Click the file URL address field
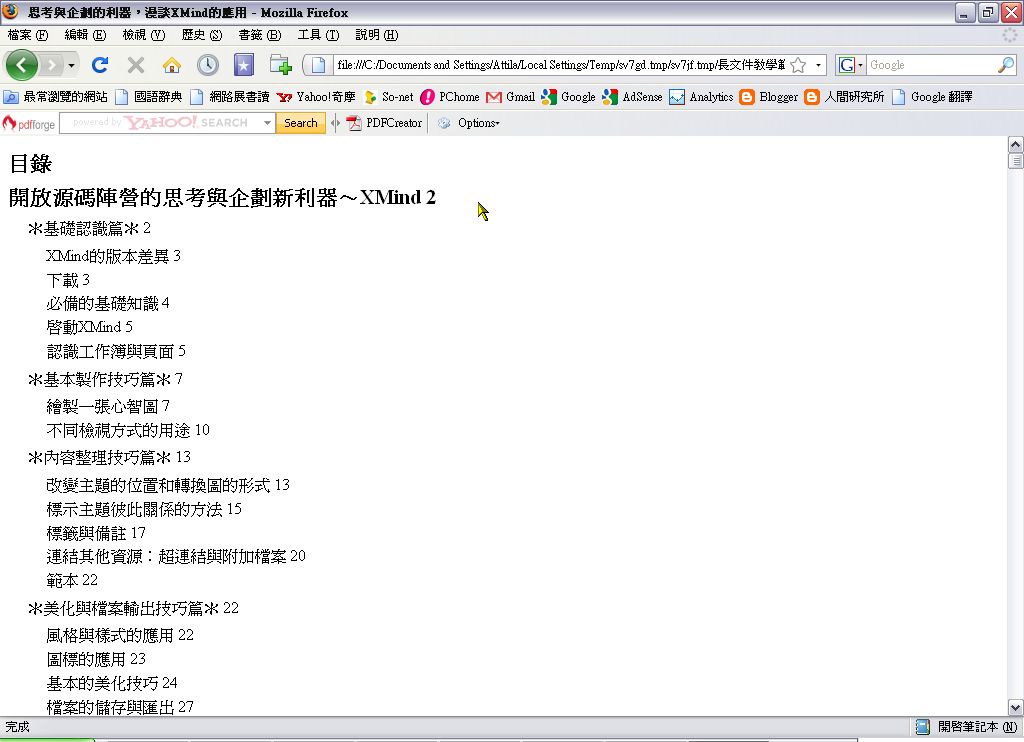Viewport: 1024px width, 742px height. point(561,65)
